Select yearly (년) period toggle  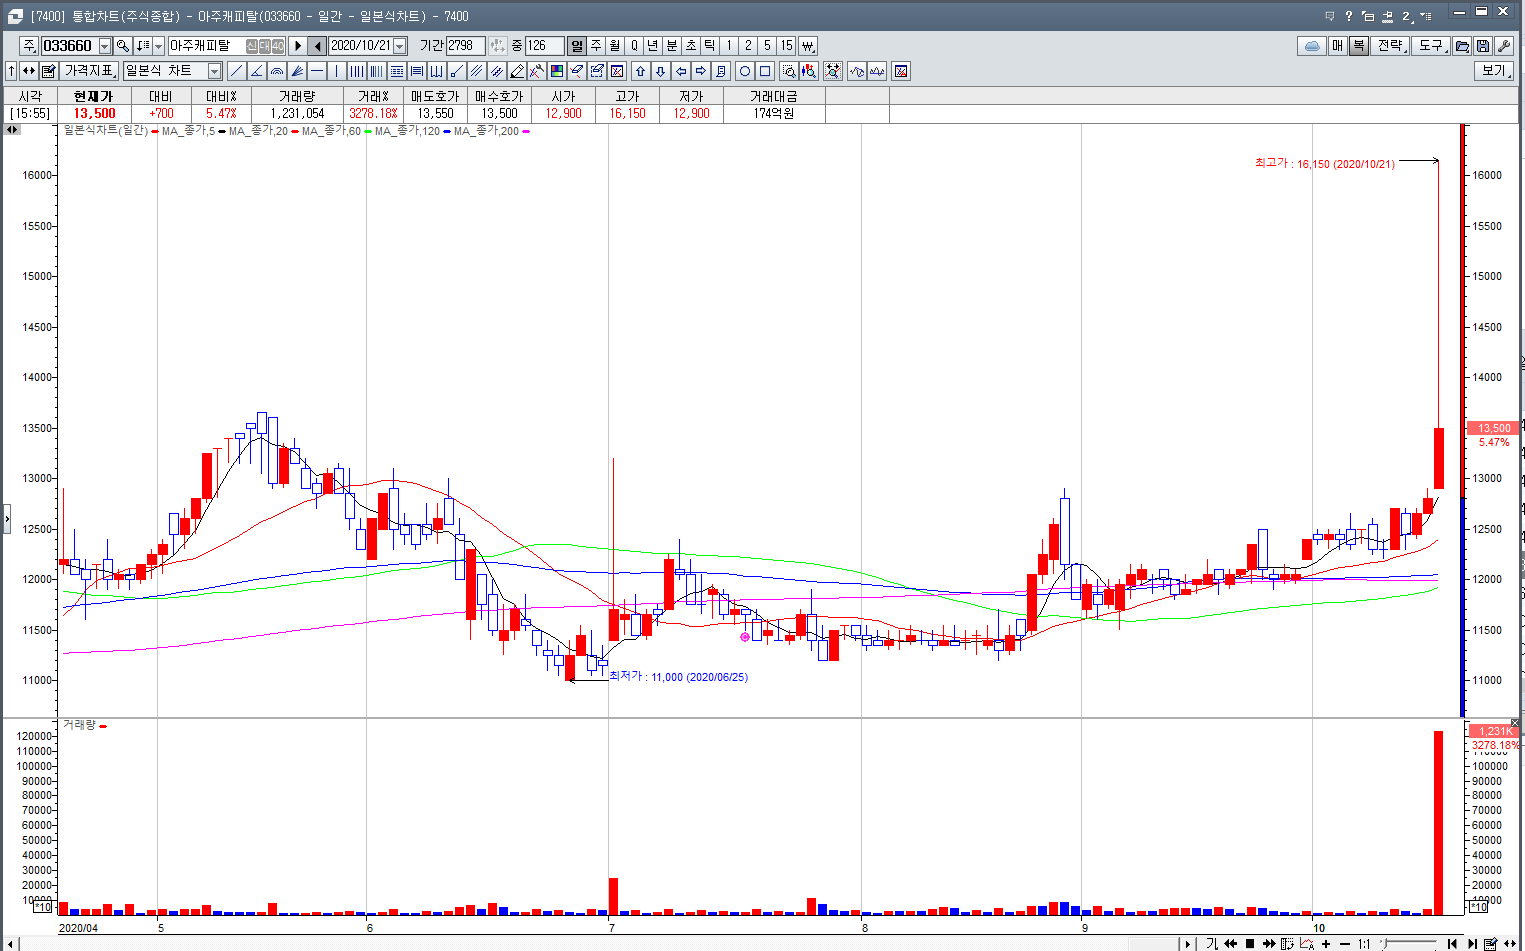(653, 46)
